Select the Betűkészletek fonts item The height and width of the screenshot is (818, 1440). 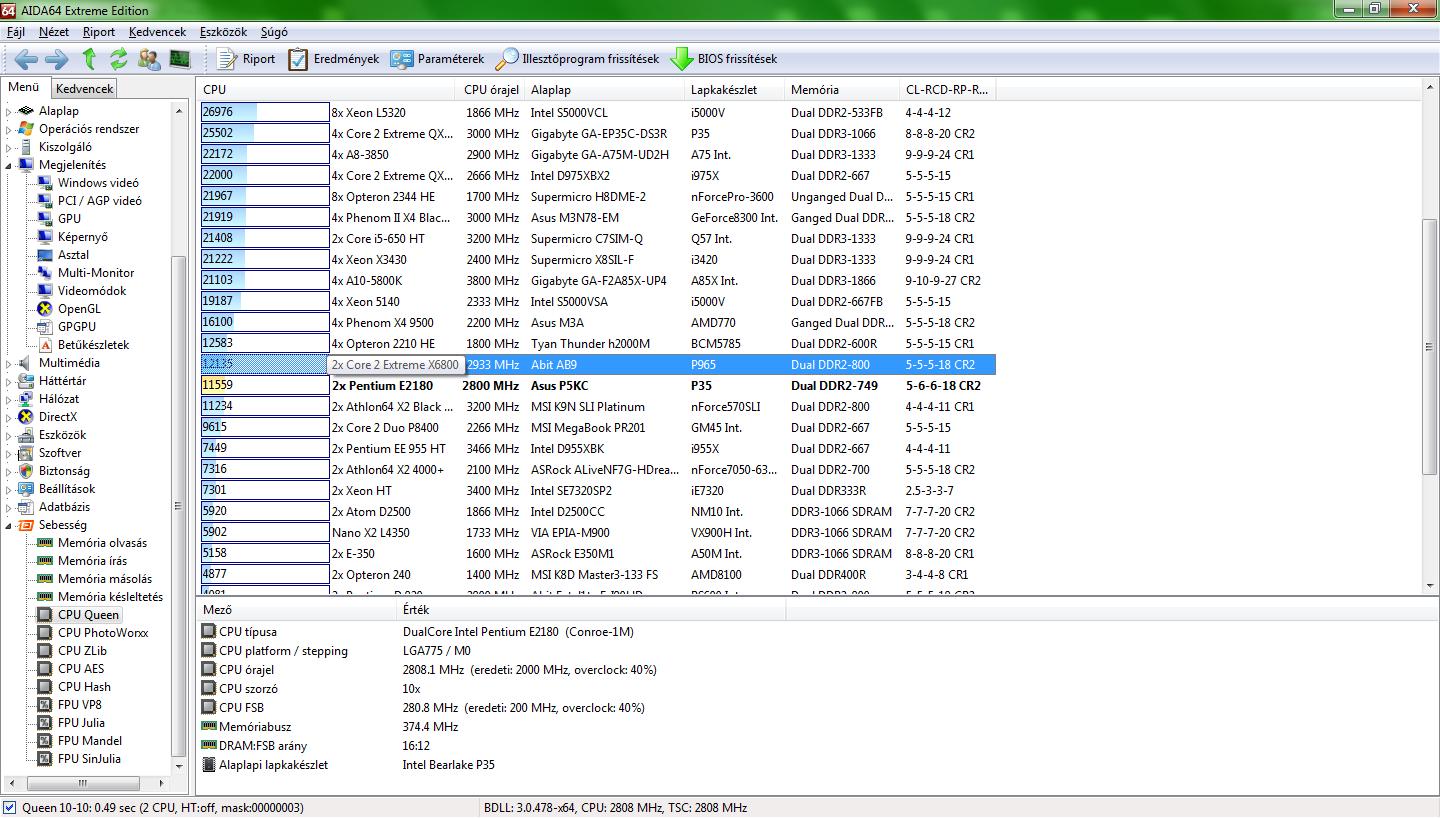(x=93, y=345)
